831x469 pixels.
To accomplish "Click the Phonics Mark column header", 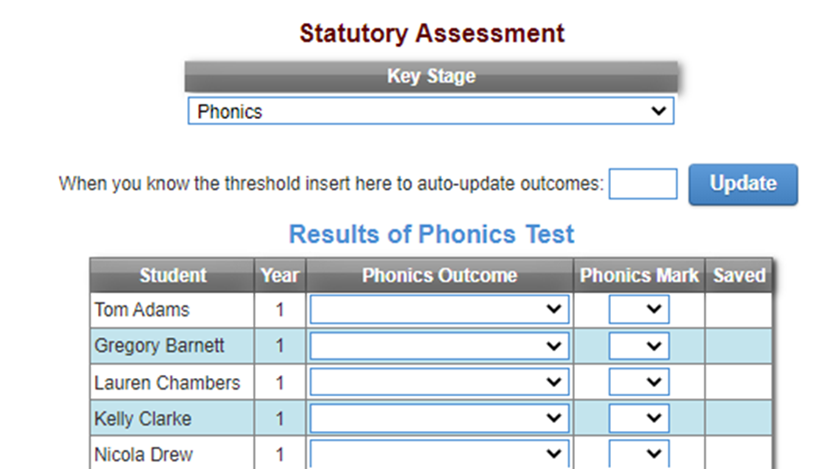I will point(640,275).
